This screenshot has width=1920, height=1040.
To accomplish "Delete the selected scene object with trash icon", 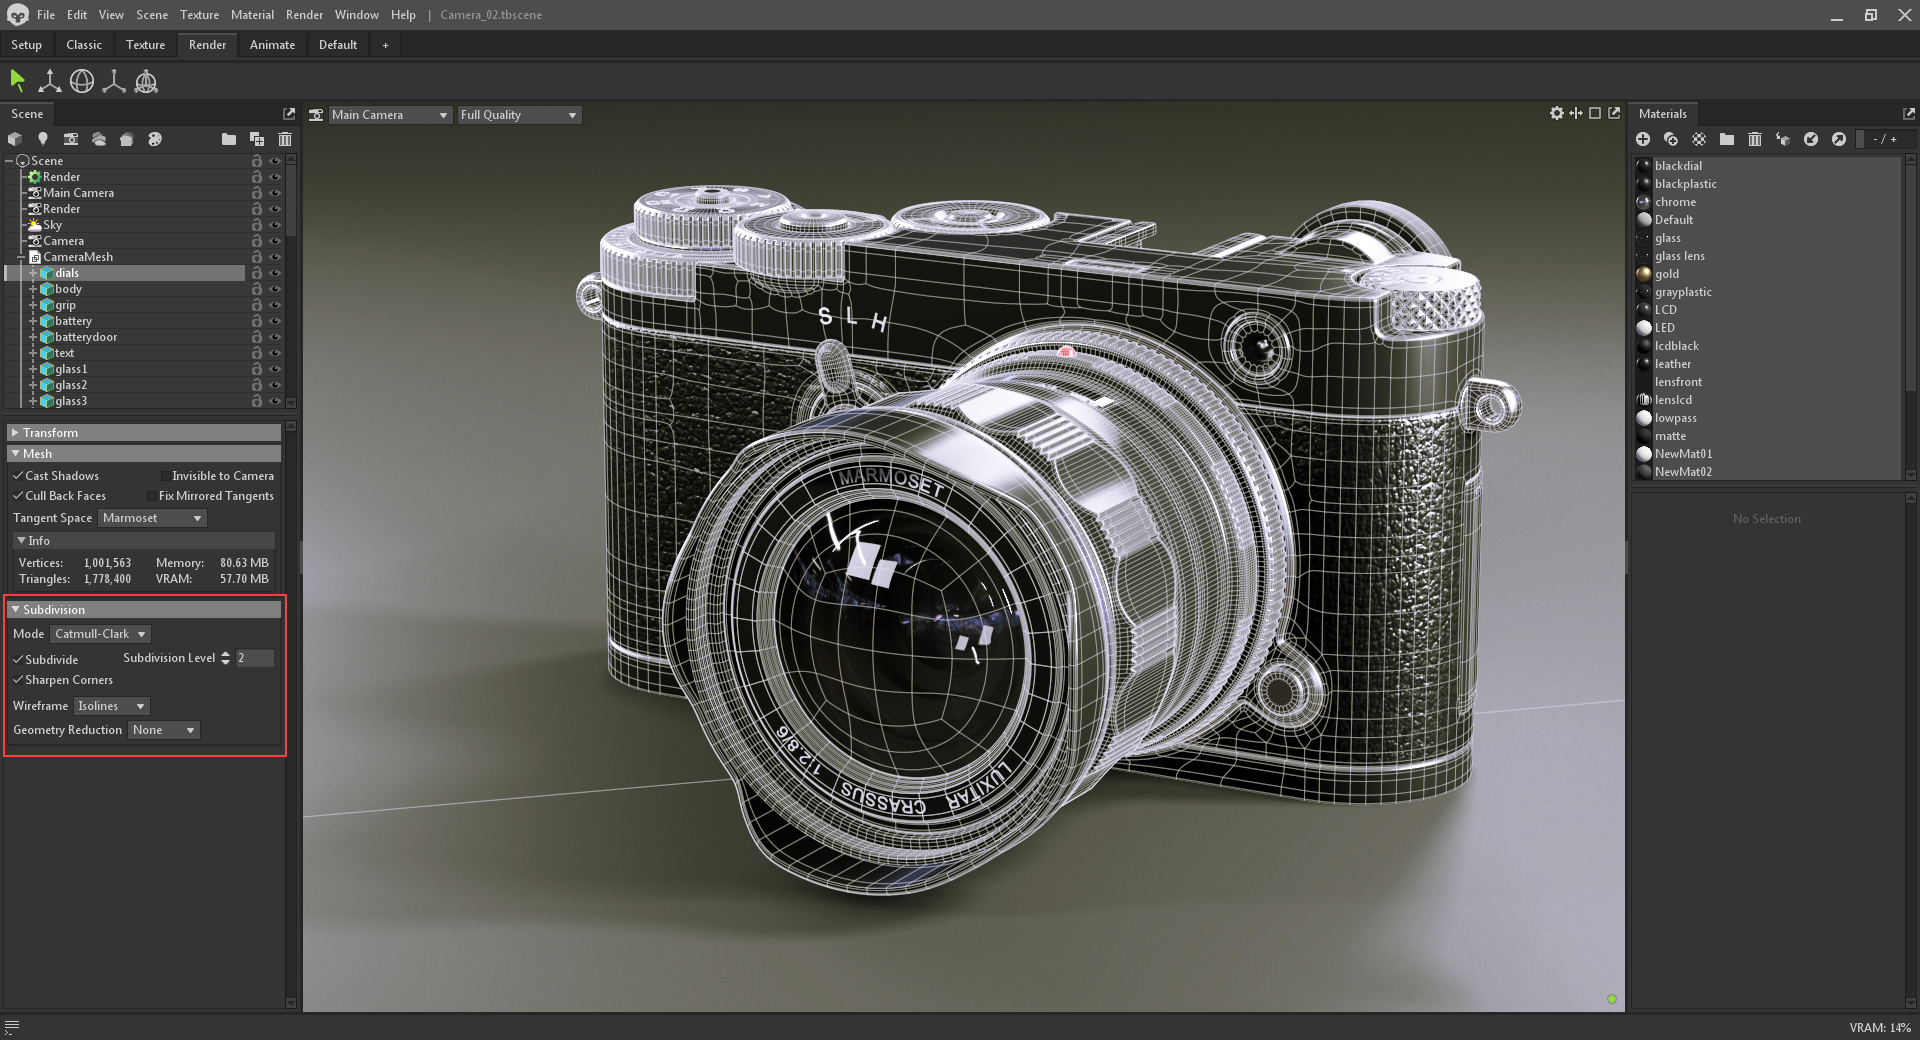I will pos(285,139).
